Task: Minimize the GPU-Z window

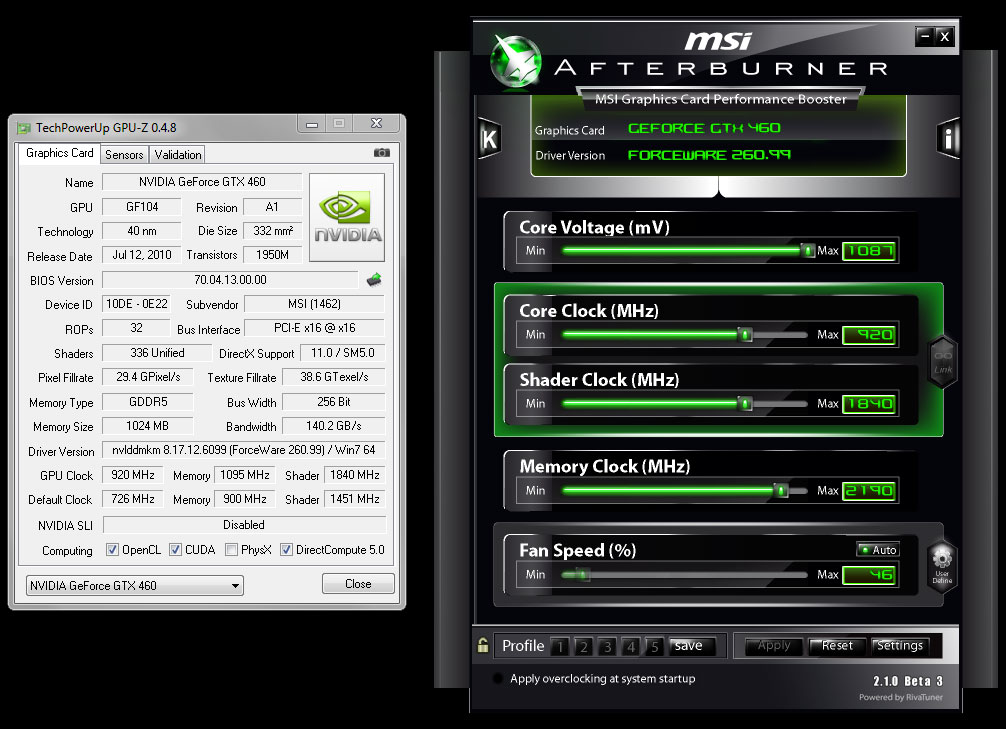Action: tap(312, 124)
